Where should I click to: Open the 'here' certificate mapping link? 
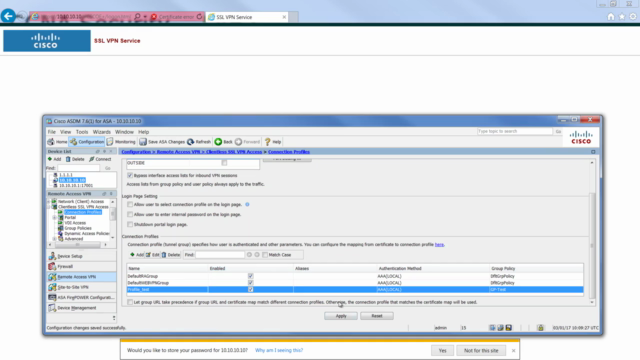pyautogui.click(x=439, y=244)
